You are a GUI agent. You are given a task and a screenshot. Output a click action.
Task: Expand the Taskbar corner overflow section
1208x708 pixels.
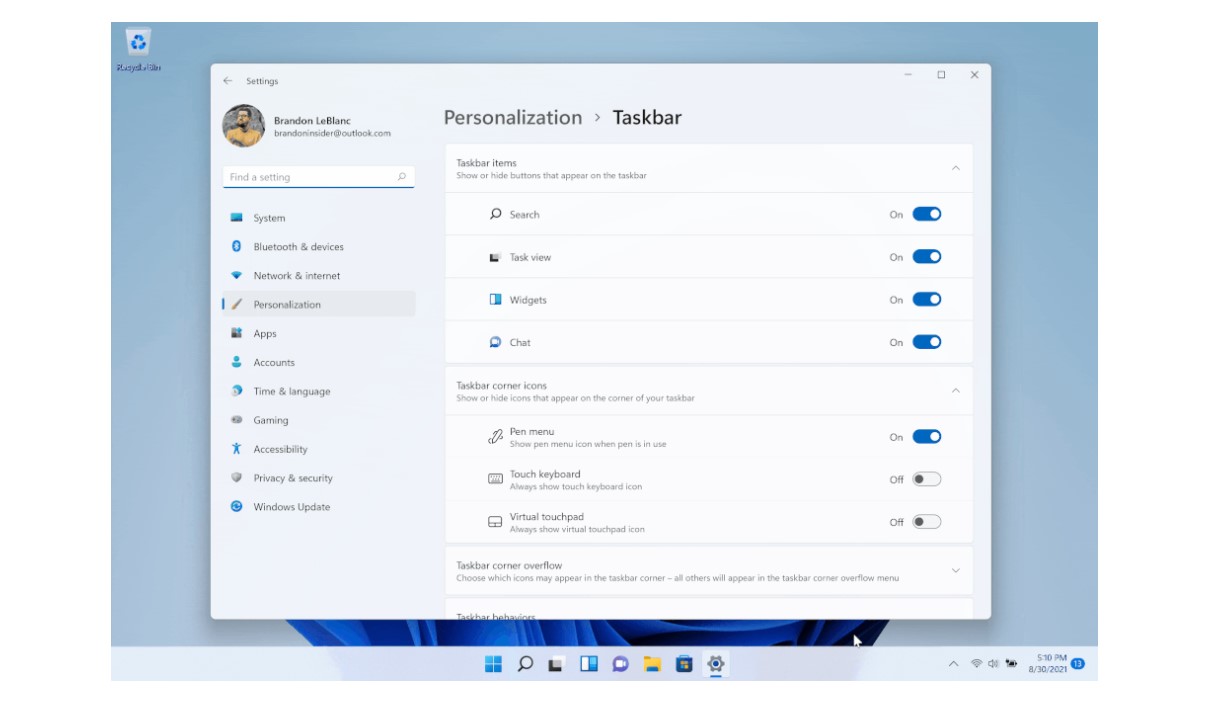[955, 571]
